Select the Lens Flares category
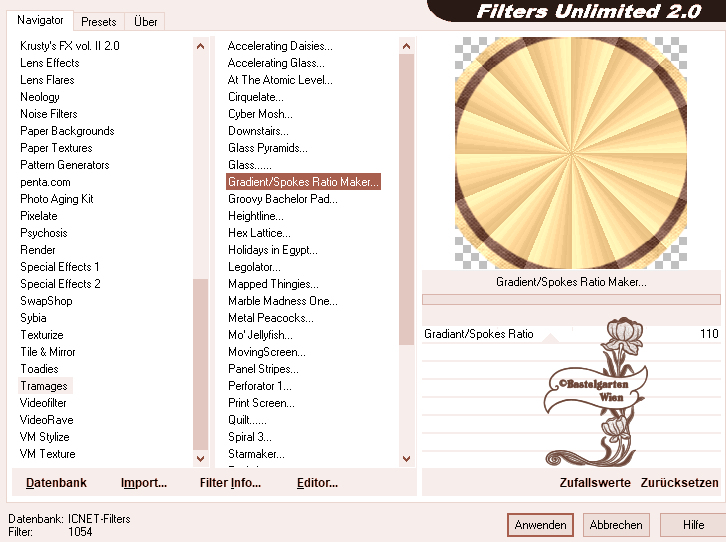The height and width of the screenshot is (542, 726). [x=47, y=80]
